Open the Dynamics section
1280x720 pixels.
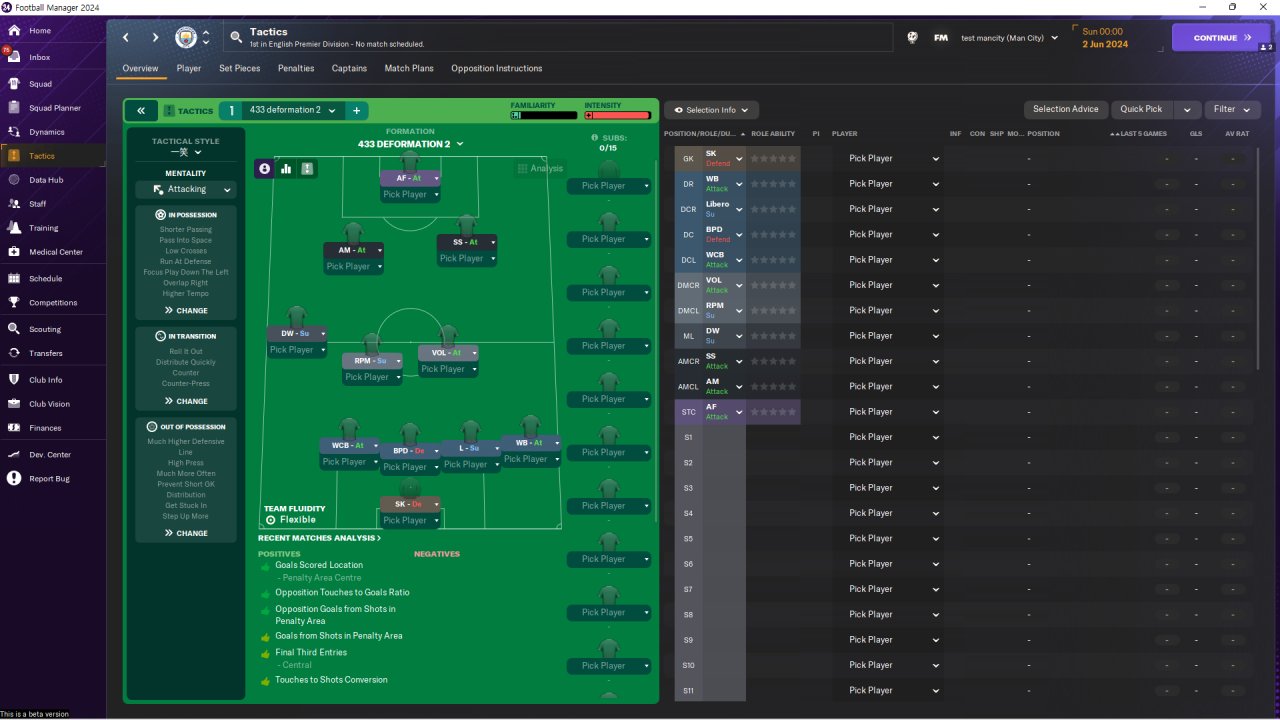tap(46, 132)
